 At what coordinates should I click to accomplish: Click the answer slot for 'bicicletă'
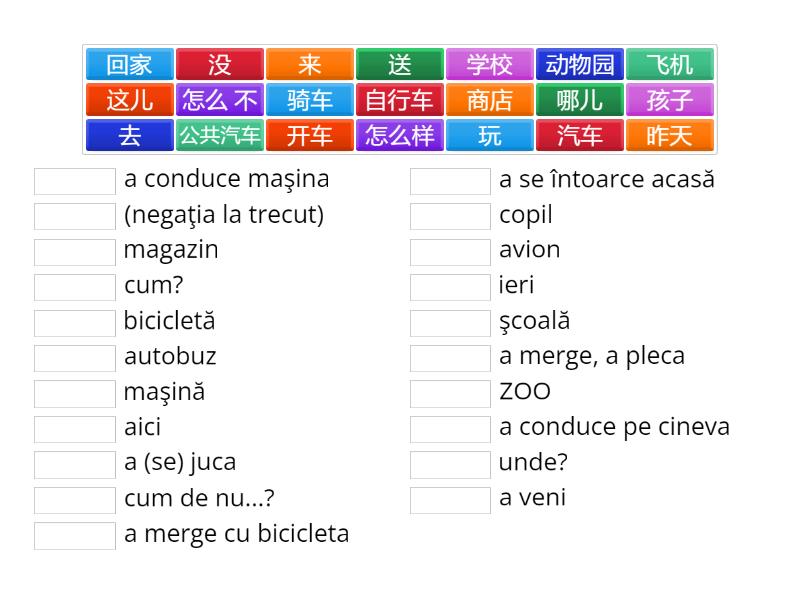pyautogui.click(x=75, y=323)
